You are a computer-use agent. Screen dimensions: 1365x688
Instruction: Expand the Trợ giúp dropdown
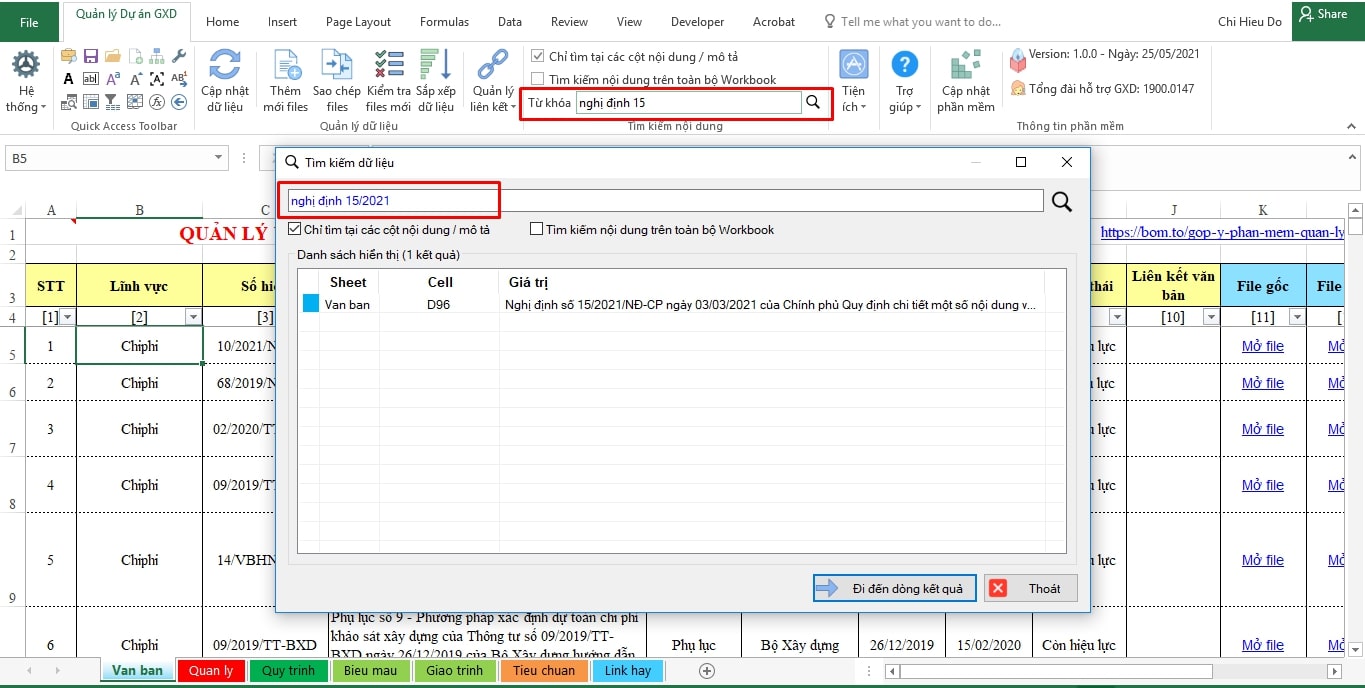(x=904, y=100)
